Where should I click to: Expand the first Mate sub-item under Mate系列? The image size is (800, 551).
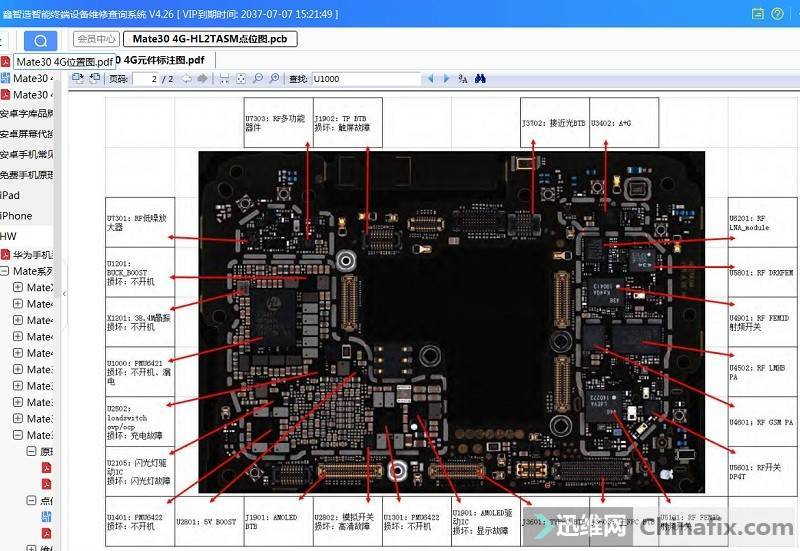point(18,288)
